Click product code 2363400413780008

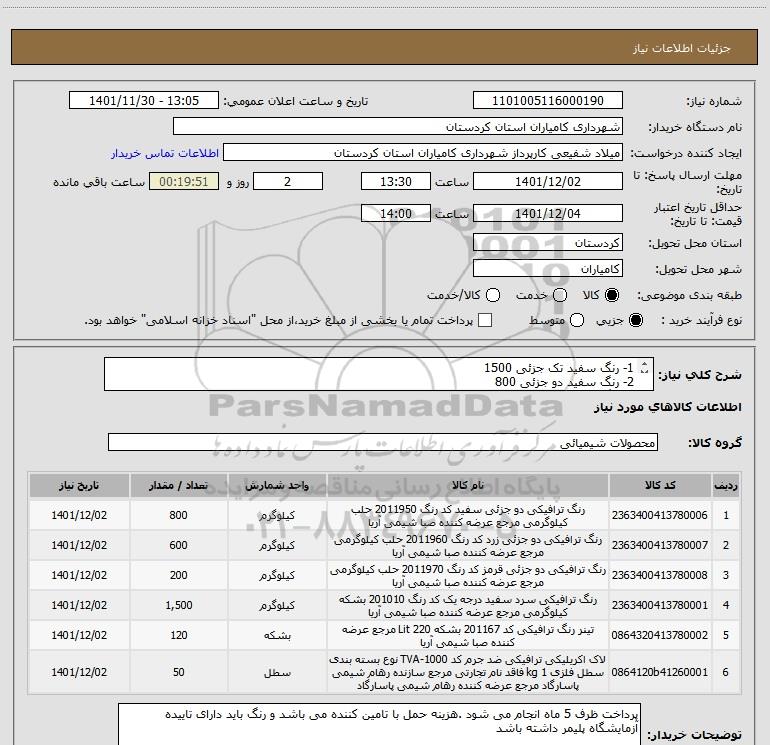660,575
